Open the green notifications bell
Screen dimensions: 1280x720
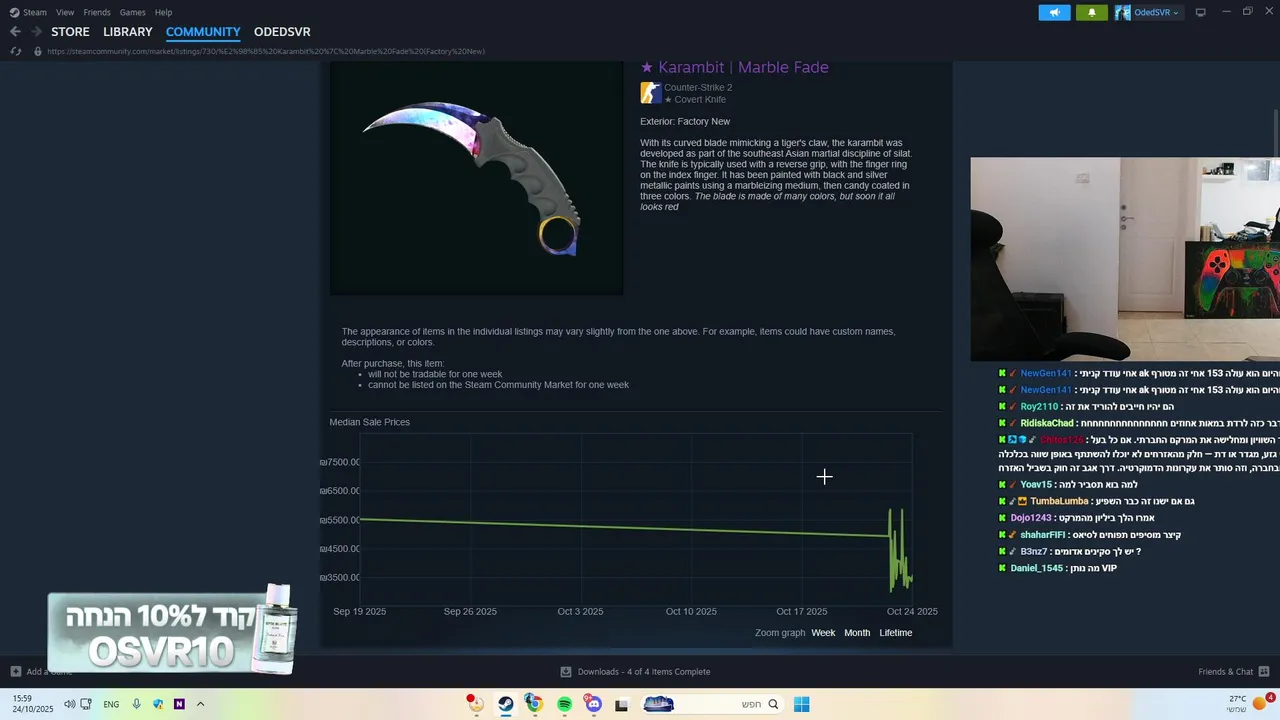click(1092, 12)
